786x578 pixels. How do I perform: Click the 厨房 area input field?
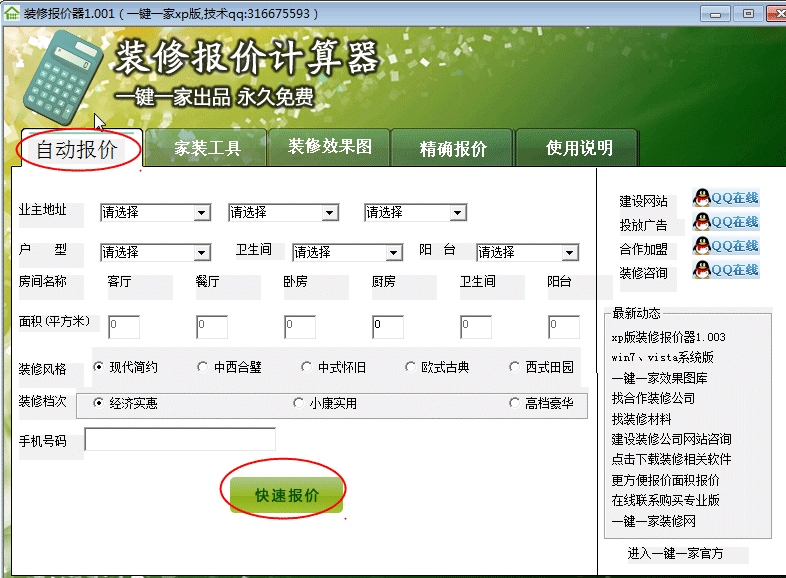click(388, 327)
